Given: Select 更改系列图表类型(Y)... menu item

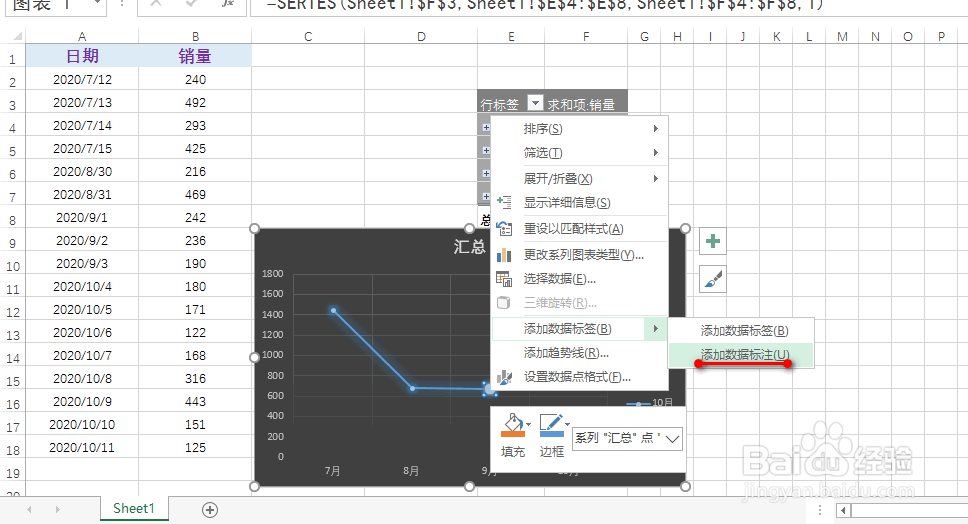Looking at the screenshot, I should [x=579, y=254].
